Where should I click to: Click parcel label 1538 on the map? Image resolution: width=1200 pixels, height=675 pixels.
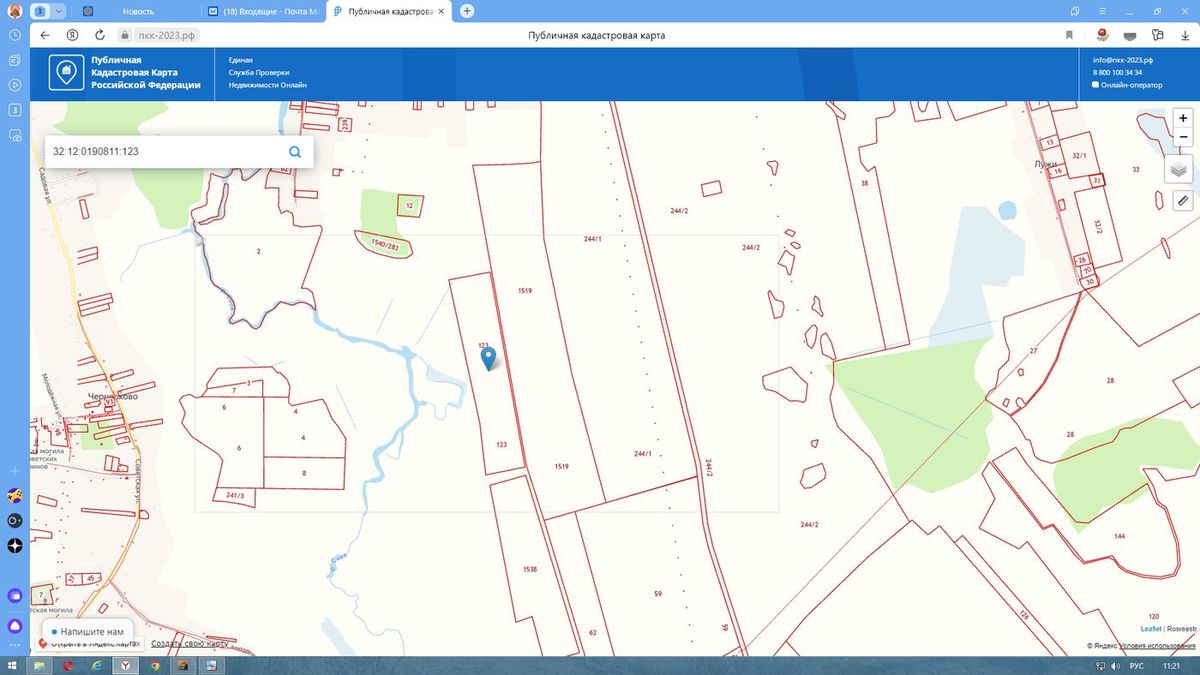530,569
